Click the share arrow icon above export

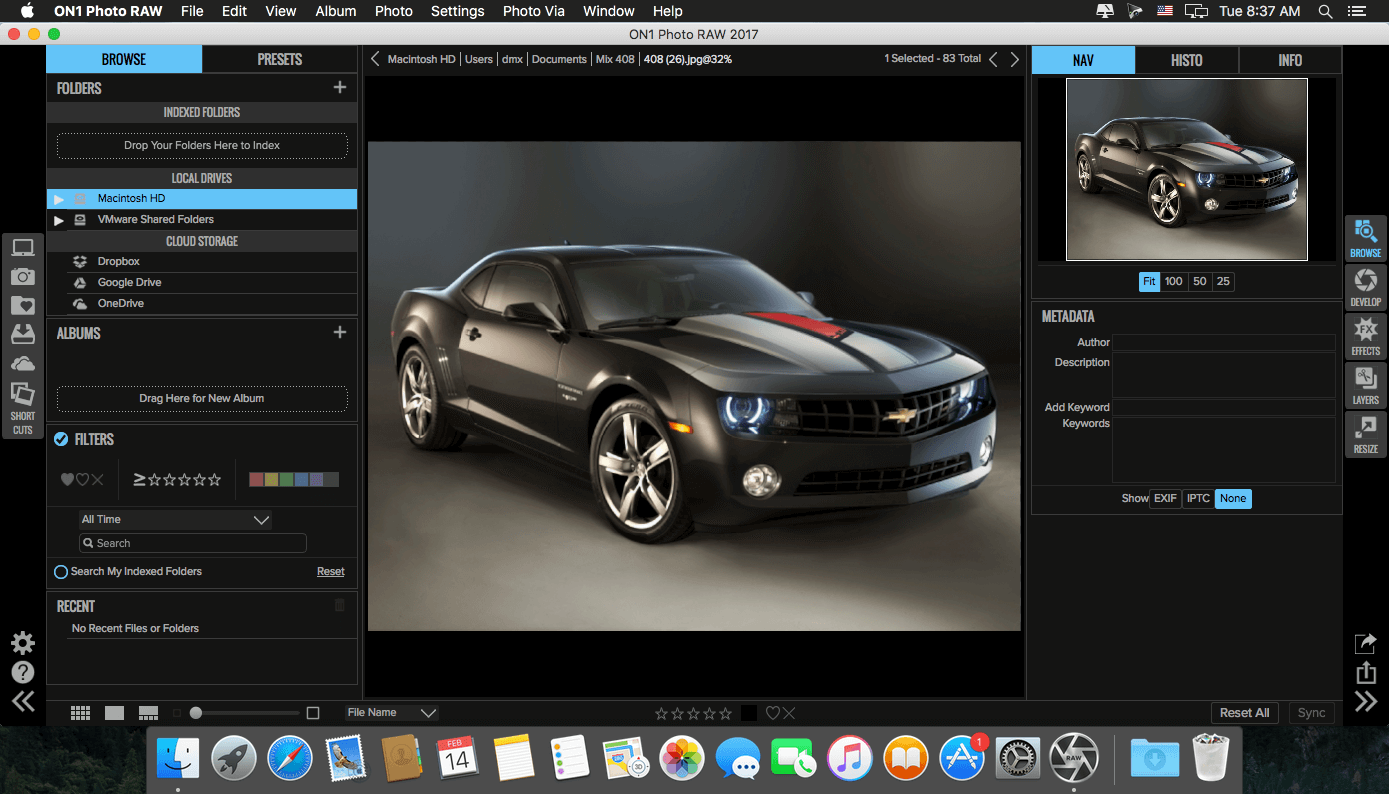click(x=1365, y=643)
